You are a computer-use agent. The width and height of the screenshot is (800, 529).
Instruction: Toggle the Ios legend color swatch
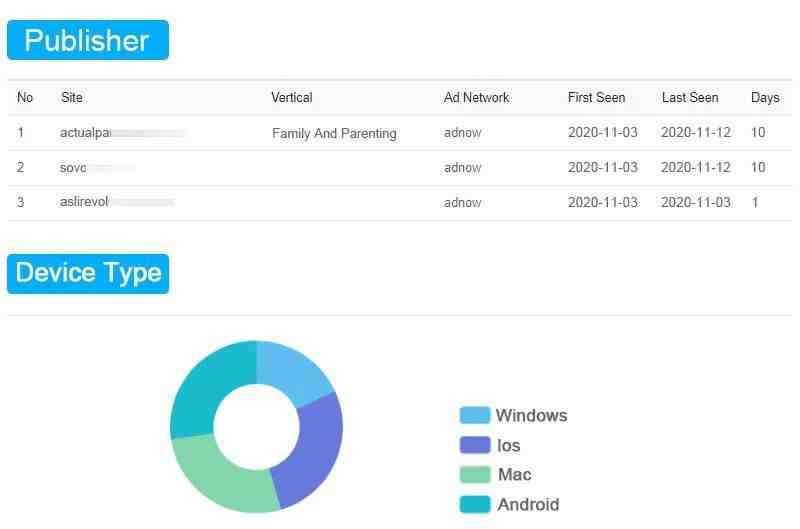coord(474,445)
